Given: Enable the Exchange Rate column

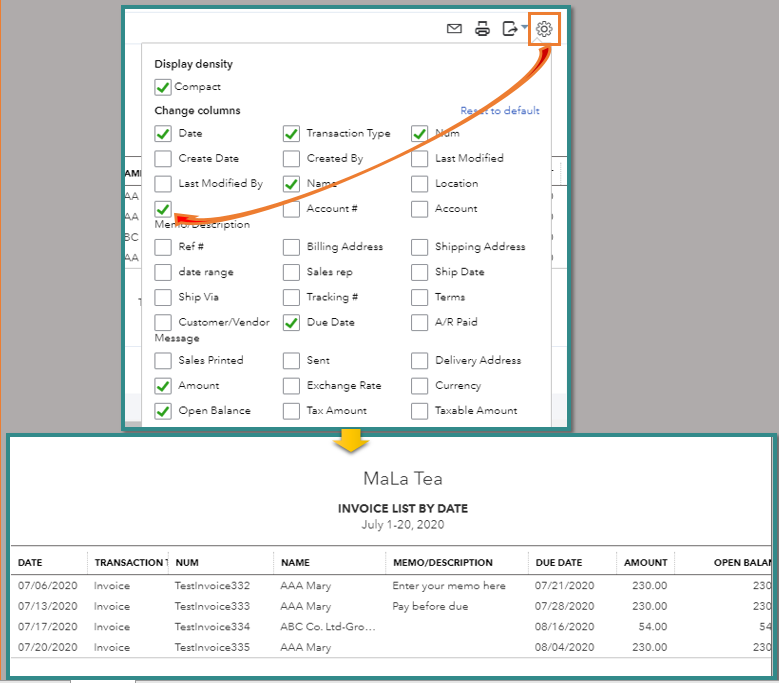Looking at the screenshot, I should click(x=291, y=385).
